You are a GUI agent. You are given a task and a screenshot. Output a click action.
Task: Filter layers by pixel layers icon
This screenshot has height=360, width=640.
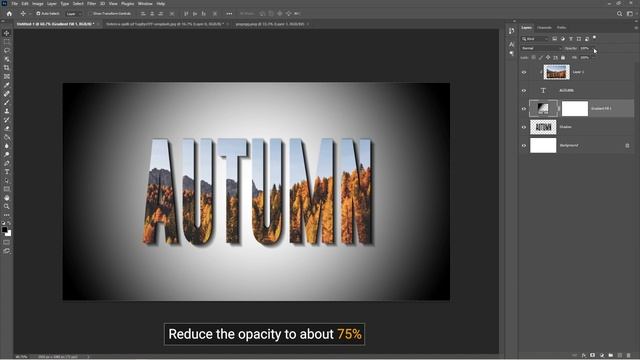[x=554, y=39]
